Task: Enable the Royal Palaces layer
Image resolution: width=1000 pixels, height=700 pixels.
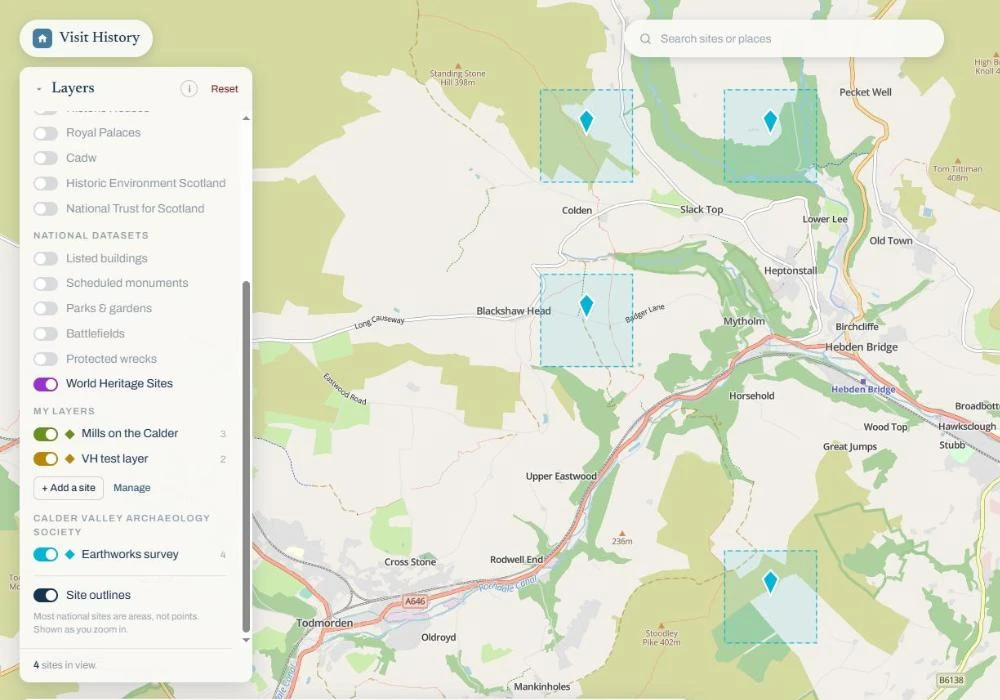Action: pyautogui.click(x=45, y=133)
